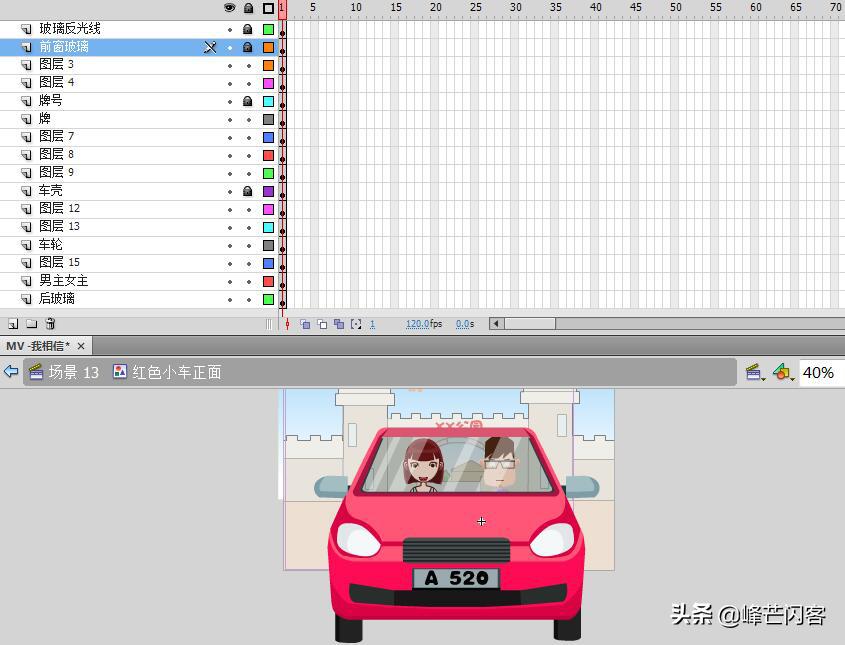
Task: Open the Edit Symbols dropdown
Action: (x=785, y=372)
